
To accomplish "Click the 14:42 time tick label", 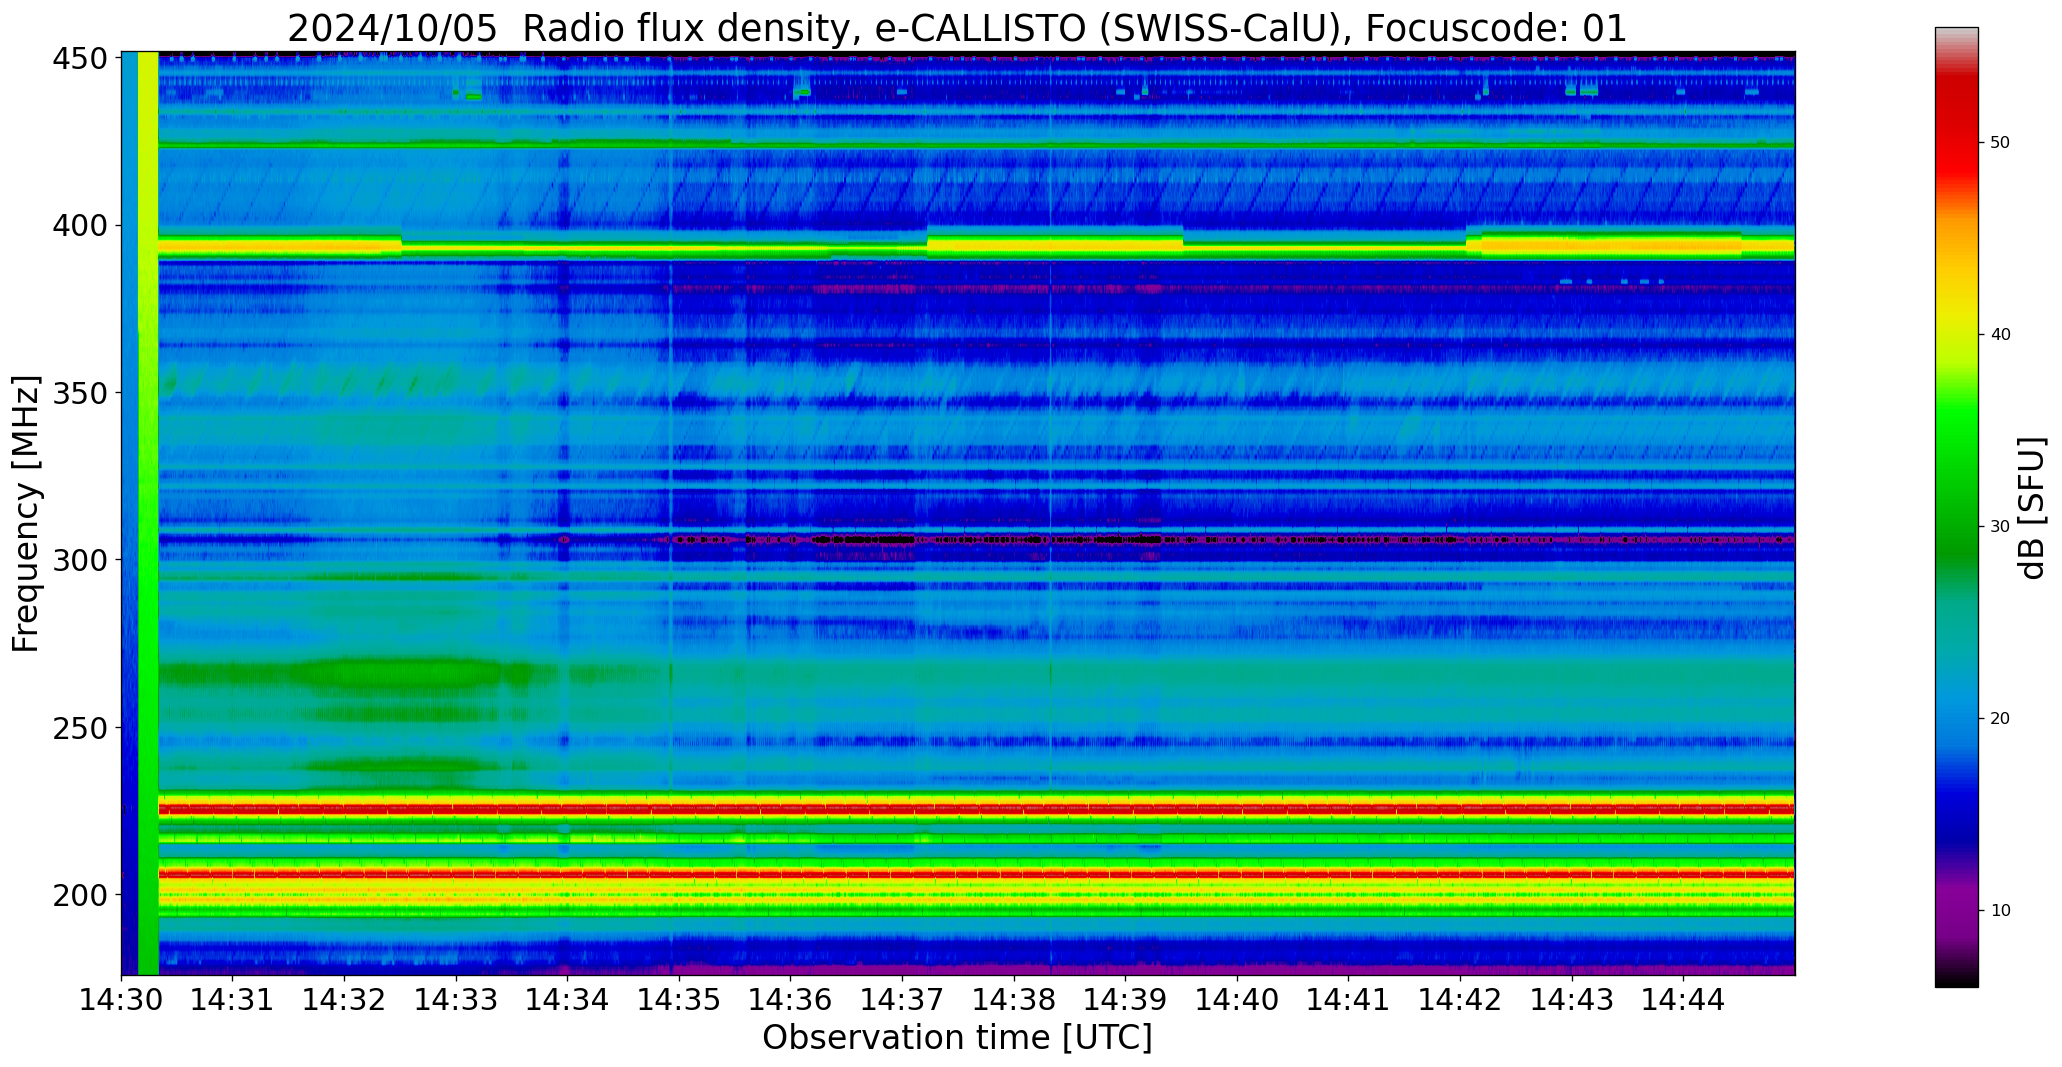I will 1460,998.
